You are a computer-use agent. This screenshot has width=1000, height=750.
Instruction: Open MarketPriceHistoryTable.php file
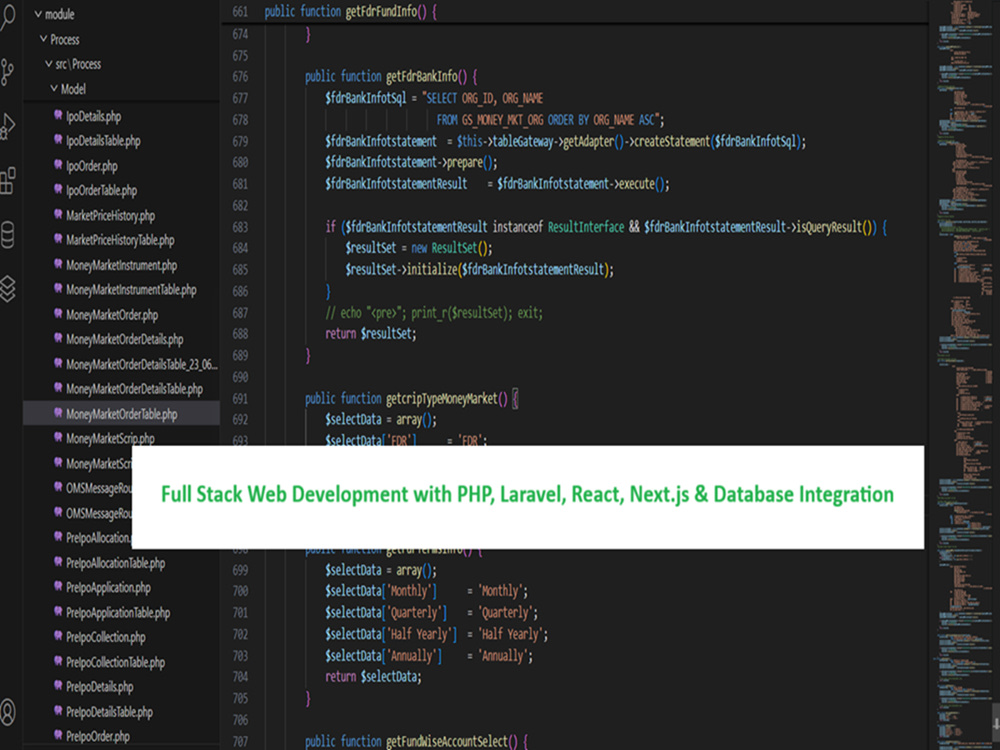coord(120,240)
